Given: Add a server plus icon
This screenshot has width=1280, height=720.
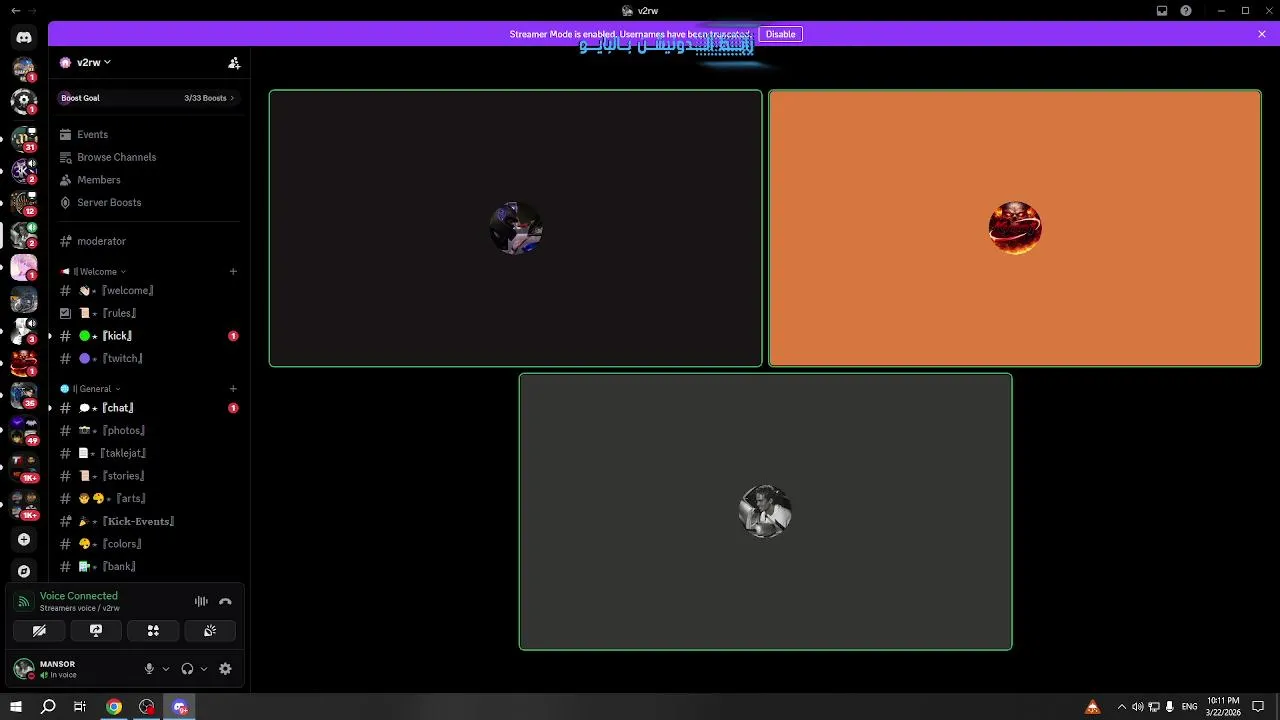Looking at the screenshot, I should click(x=24, y=539).
